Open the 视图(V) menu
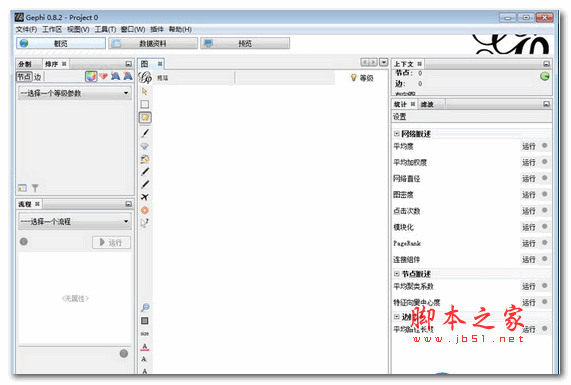This screenshot has height=385, width=571. click(x=78, y=29)
